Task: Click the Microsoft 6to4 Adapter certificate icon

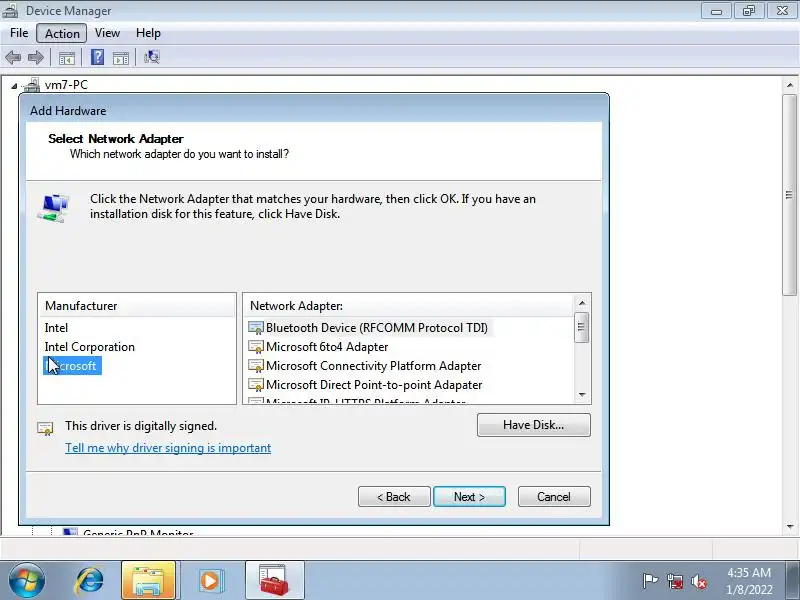Action: pos(256,347)
